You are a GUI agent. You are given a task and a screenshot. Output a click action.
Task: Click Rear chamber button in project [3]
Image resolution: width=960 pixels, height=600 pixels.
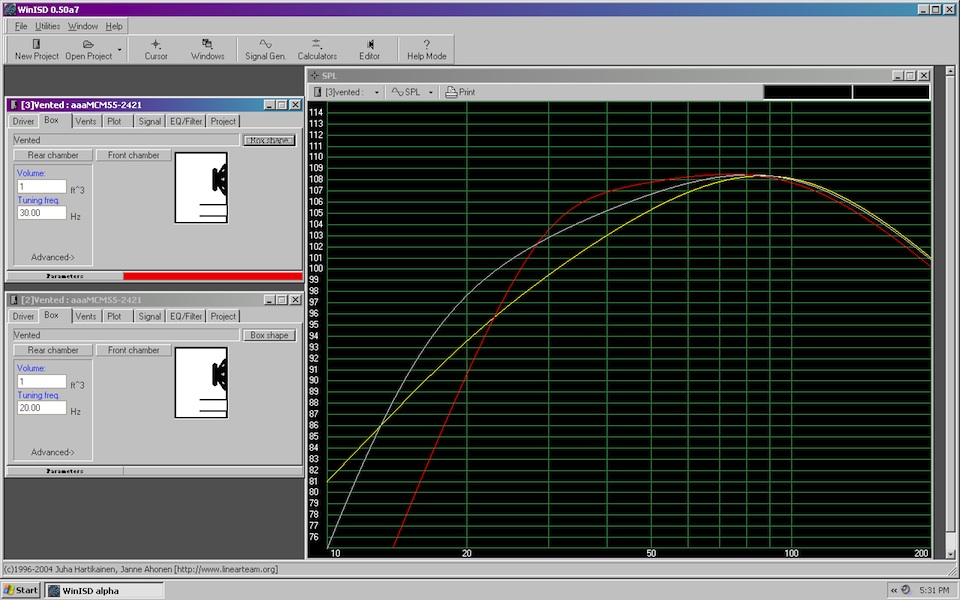(x=53, y=156)
